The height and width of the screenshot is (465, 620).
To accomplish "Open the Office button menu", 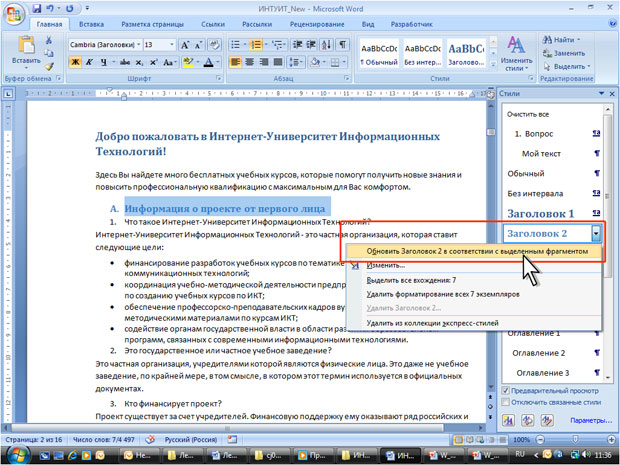I will click(x=13, y=14).
